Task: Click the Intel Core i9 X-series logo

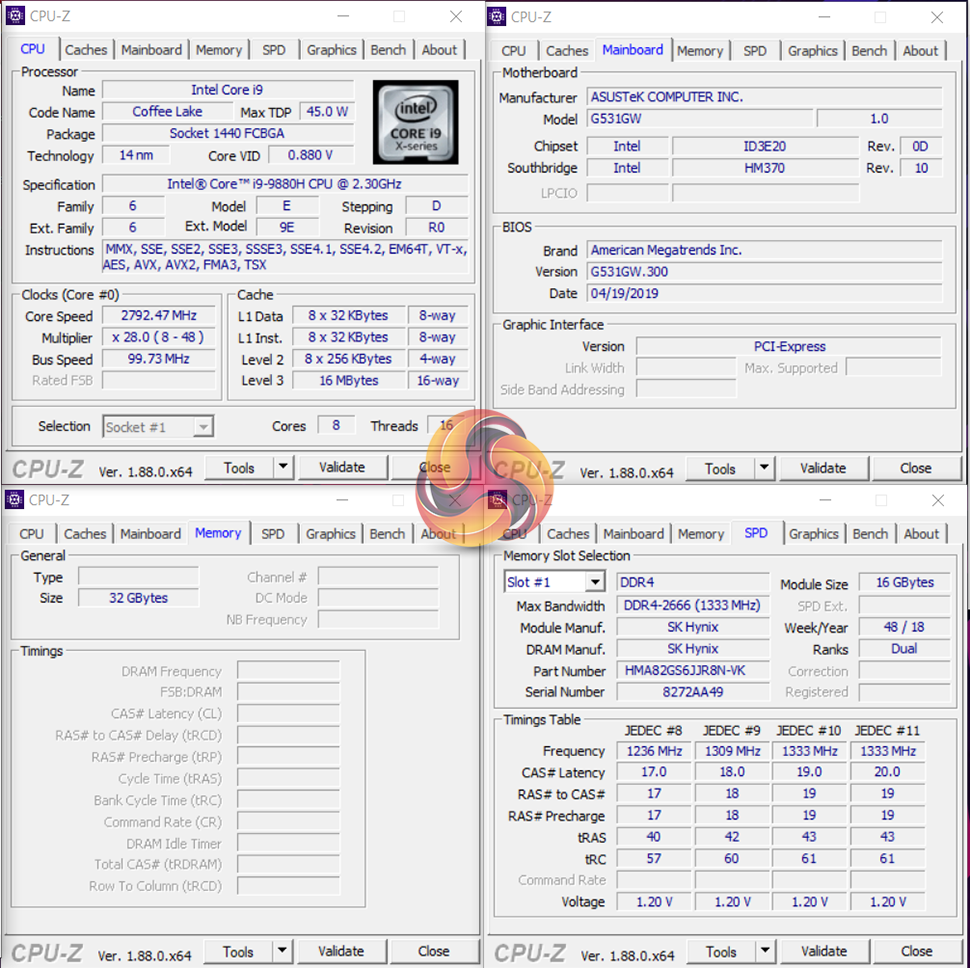Action: point(416,121)
